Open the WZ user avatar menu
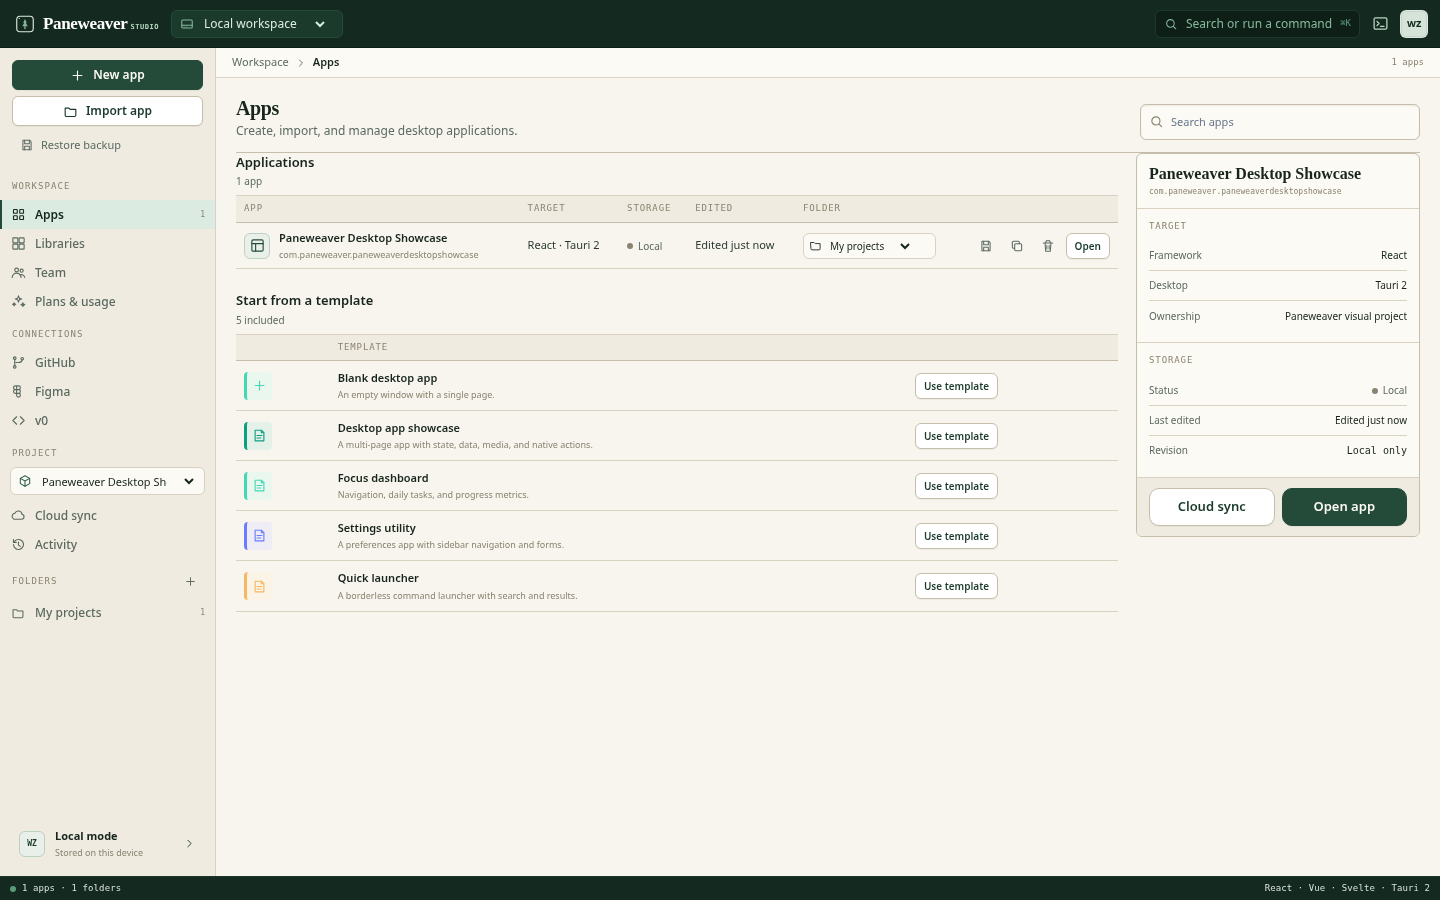The width and height of the screenshot is (1440, 900). pos(1414,24)
